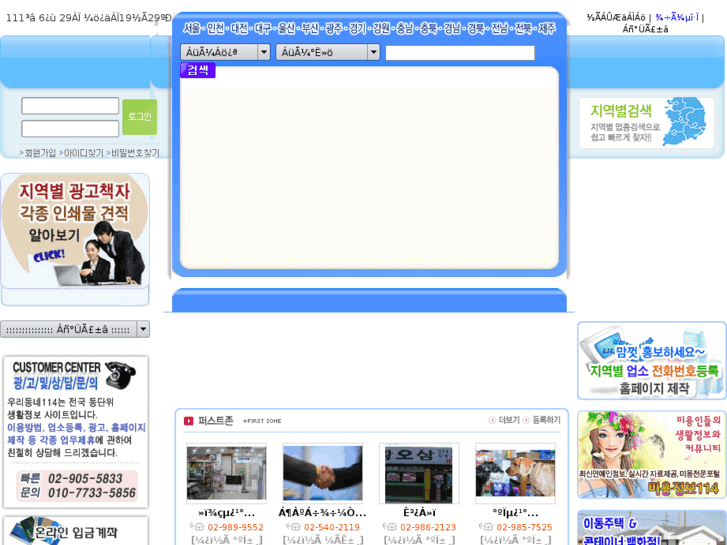Click the phone icon beside 02-989-9552
Image resolution: width=727 pixels, height=545 pixels.
pos(197,526)
